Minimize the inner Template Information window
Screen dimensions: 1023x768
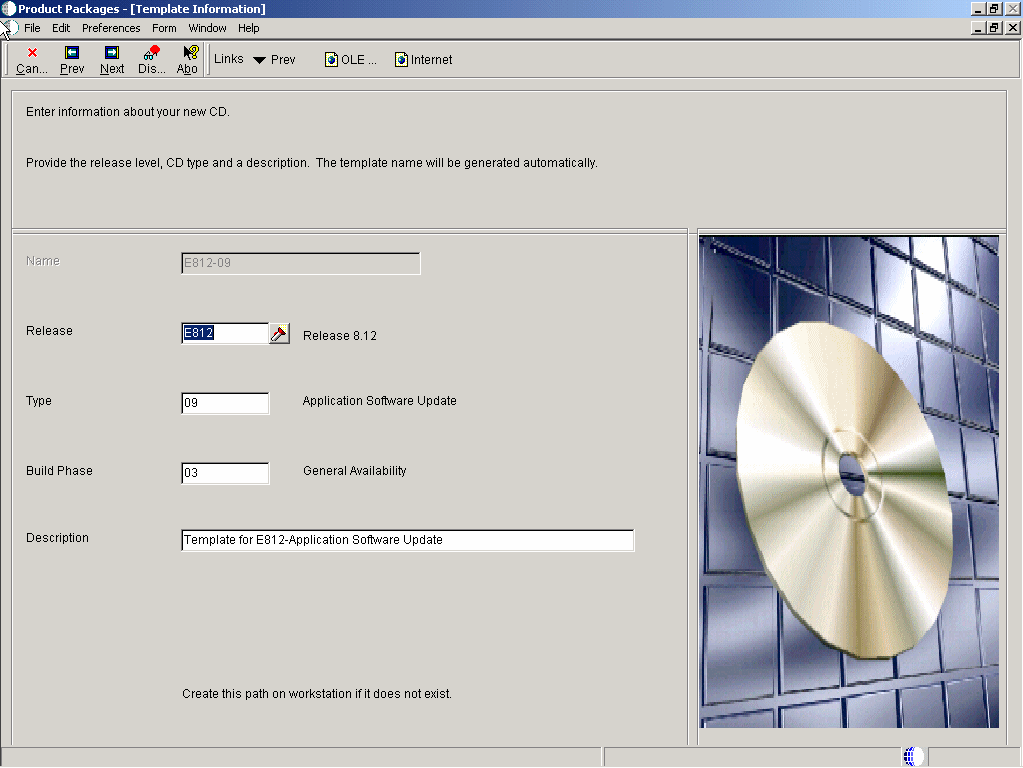tap(977, 28)
